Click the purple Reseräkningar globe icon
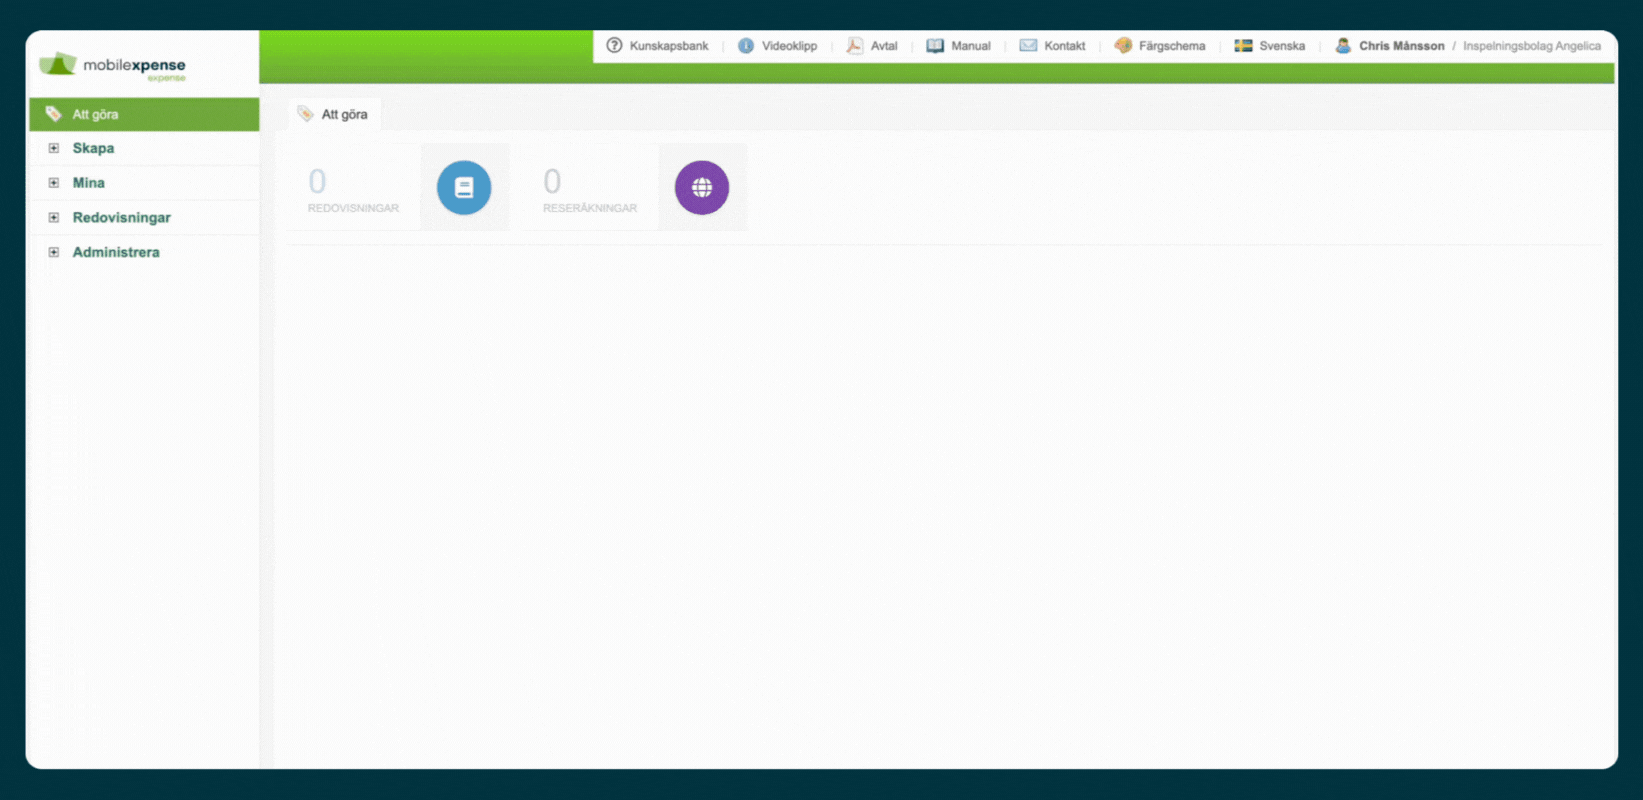Image resolution: width=1643 pixels, height=800 pixels. point(701,188)
